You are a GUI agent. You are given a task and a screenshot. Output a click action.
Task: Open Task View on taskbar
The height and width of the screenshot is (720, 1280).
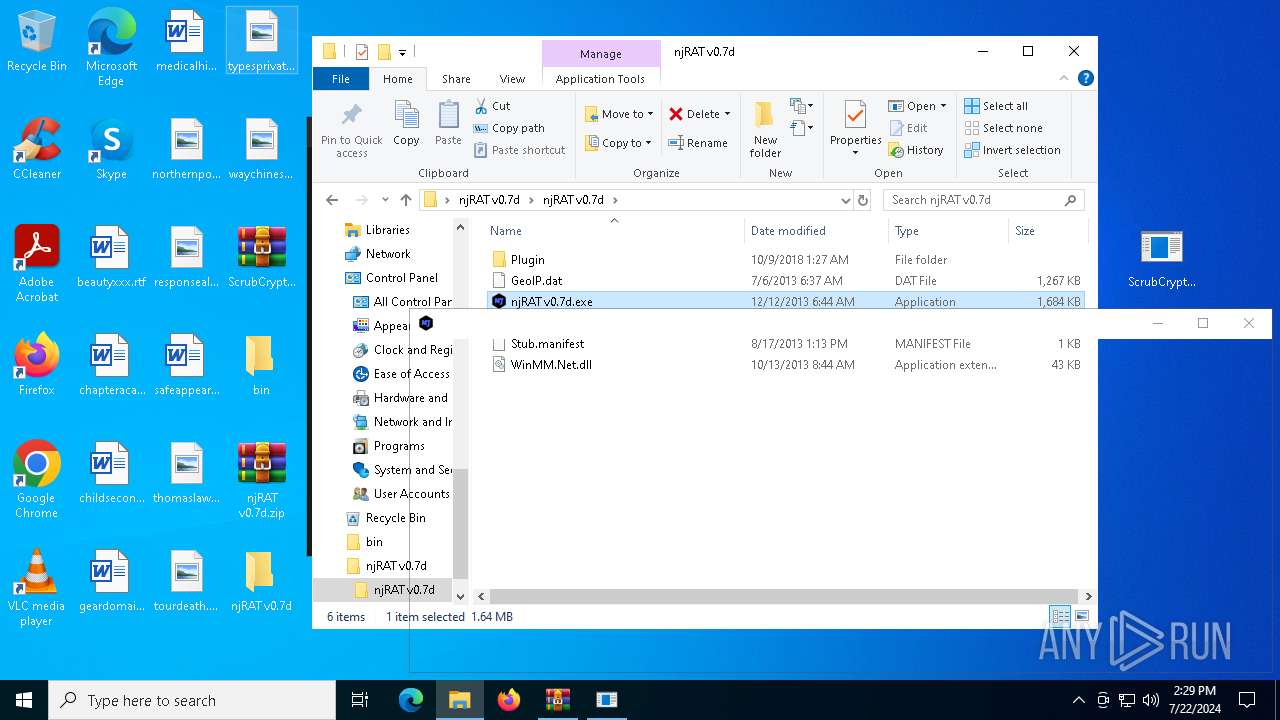point(360,700)
